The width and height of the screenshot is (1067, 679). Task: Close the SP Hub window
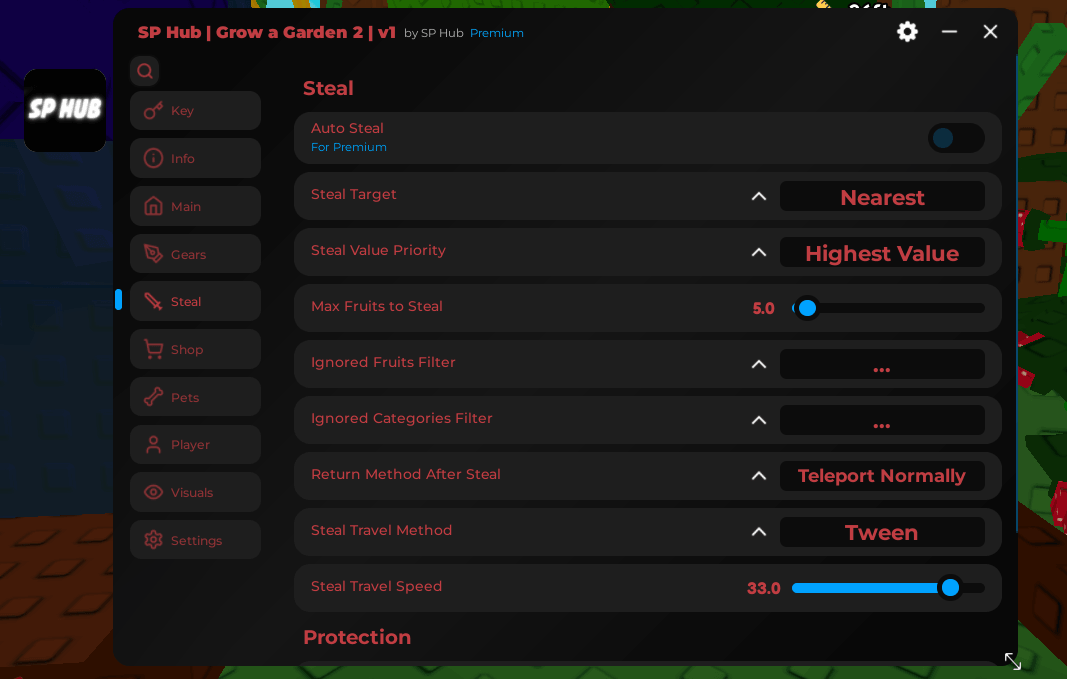click(x=990, y=32)
